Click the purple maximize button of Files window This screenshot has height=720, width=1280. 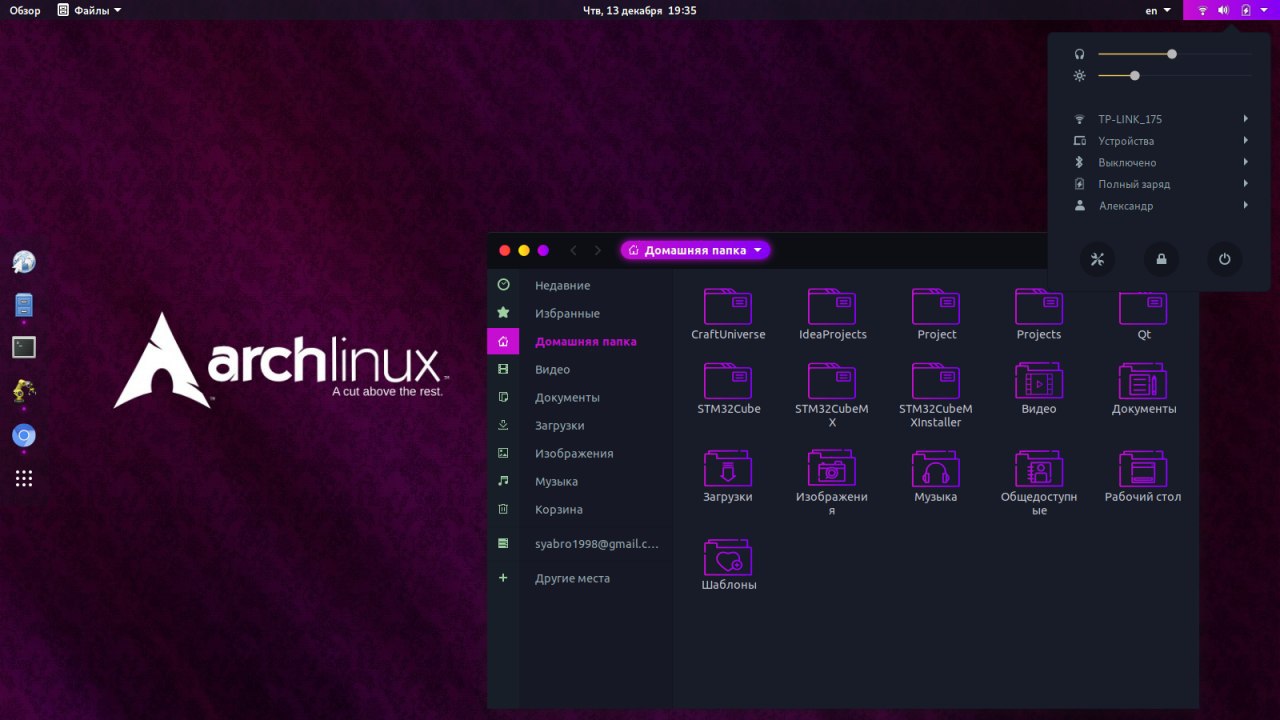click(x=543, y=251)
